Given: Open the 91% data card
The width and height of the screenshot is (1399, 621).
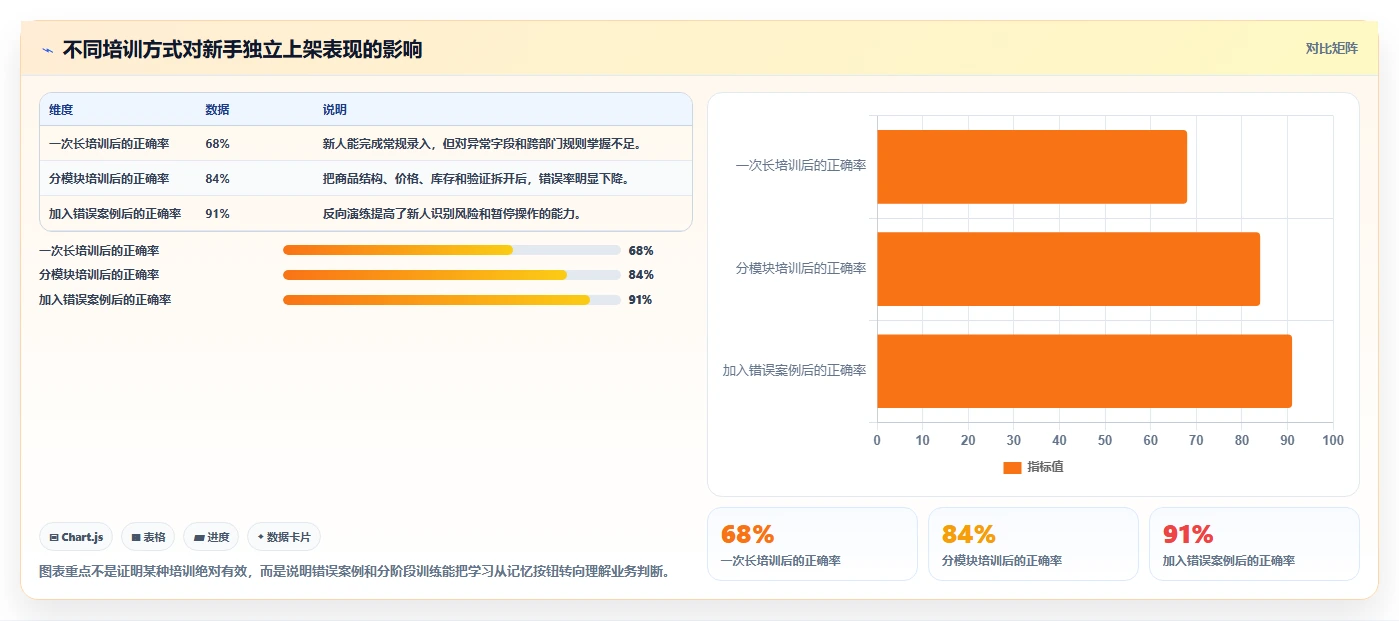Looking at the screenshot, I should pyautogui.click(x=1254, y=544).
